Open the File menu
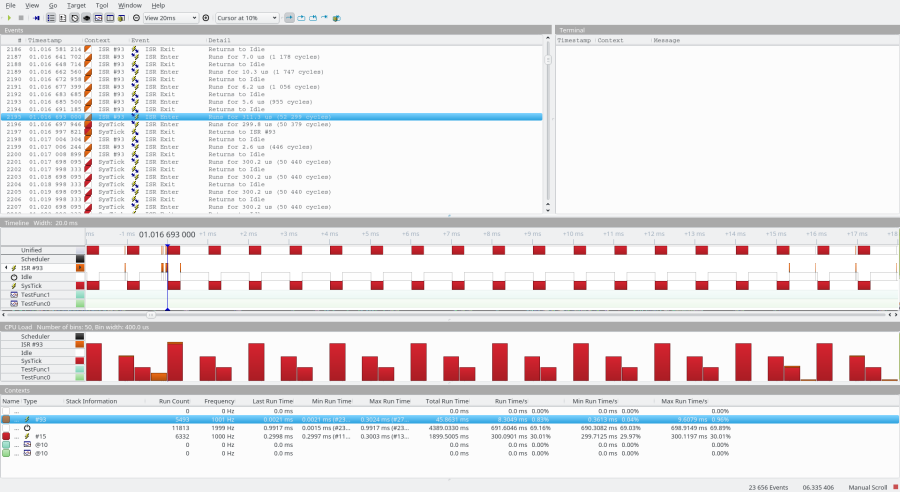Screen dimensions: 900x492 click(10, 5)
